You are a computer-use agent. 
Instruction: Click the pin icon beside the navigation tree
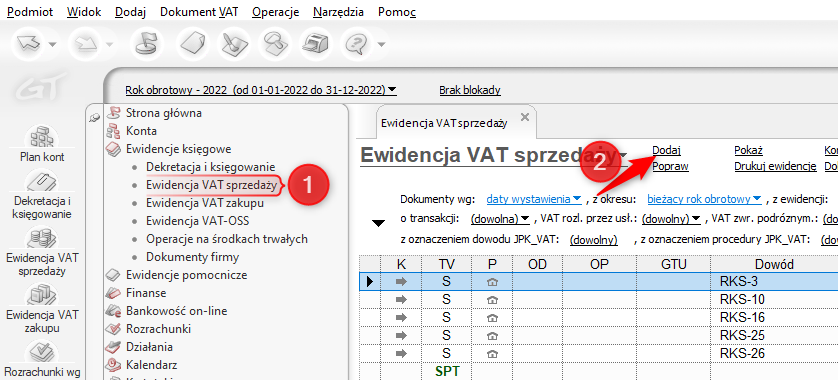(95, 117)
